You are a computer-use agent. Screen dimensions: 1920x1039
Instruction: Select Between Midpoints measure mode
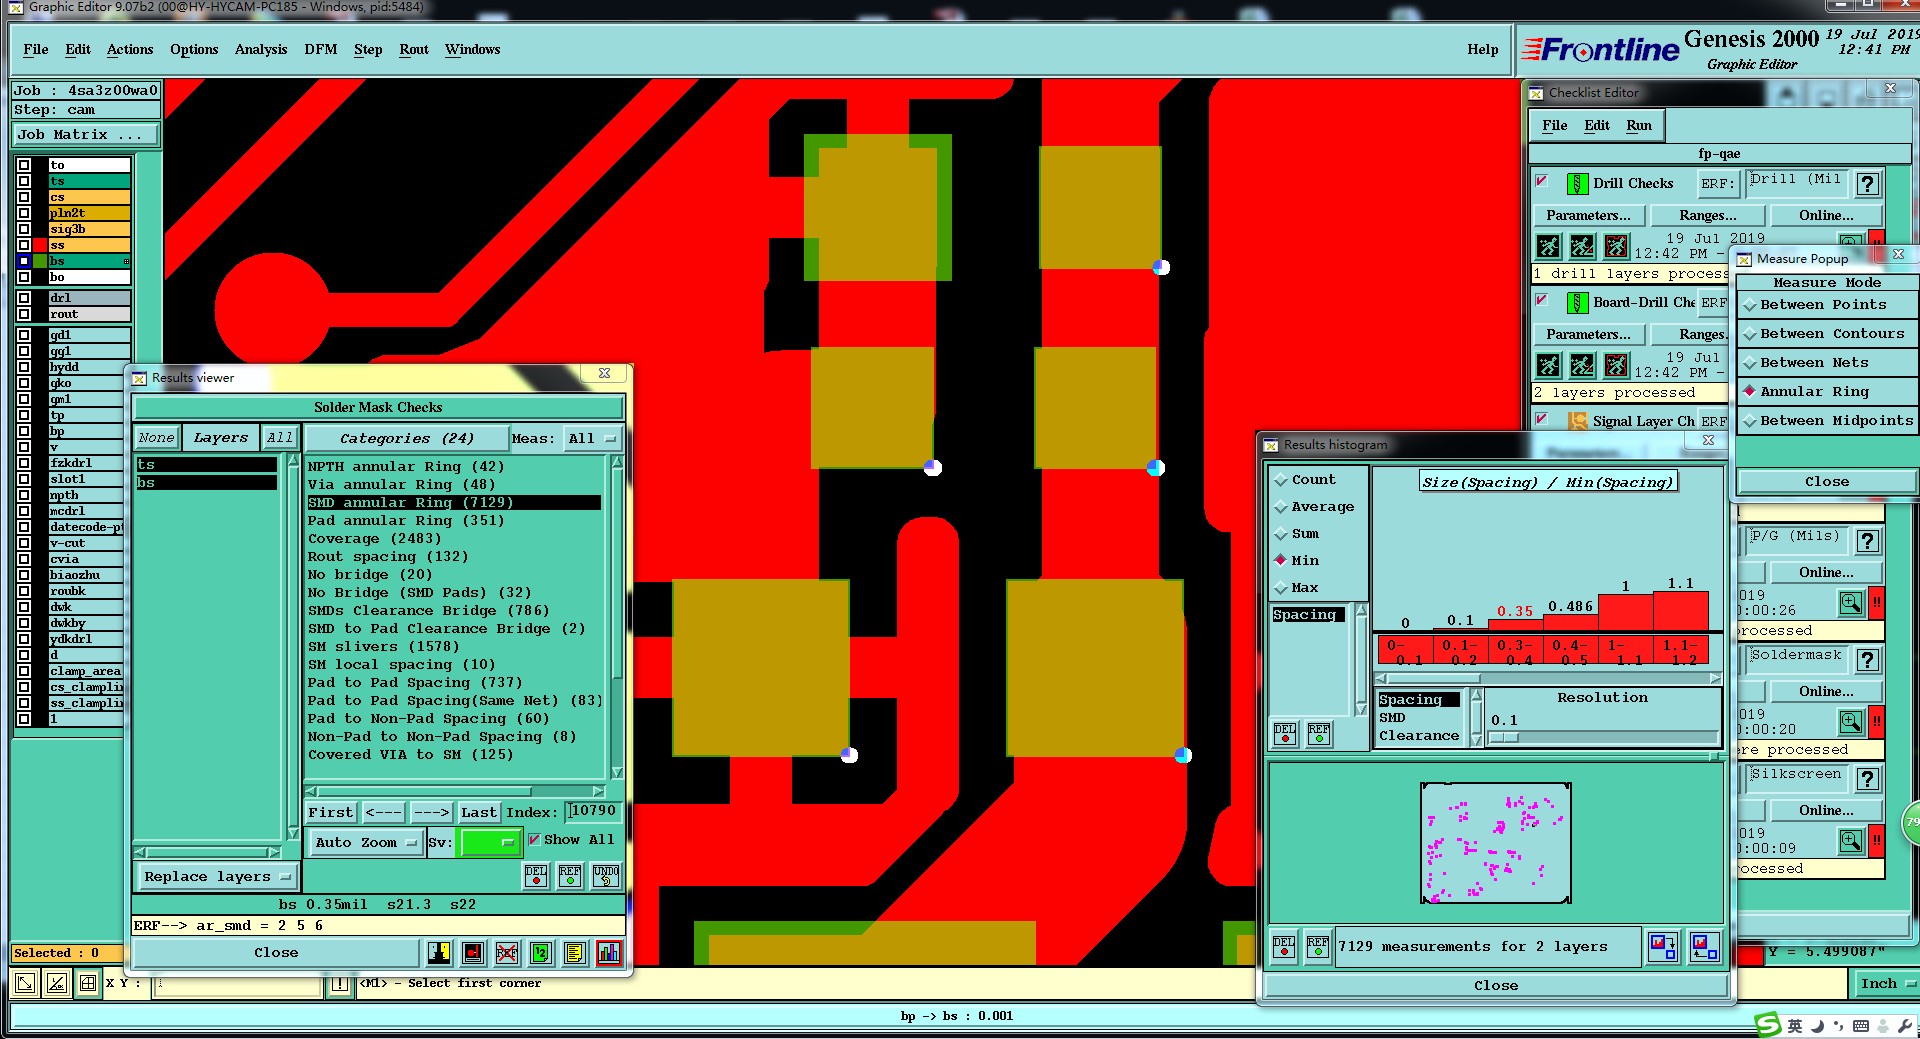pyautogui.click(x=1825, y=421)
